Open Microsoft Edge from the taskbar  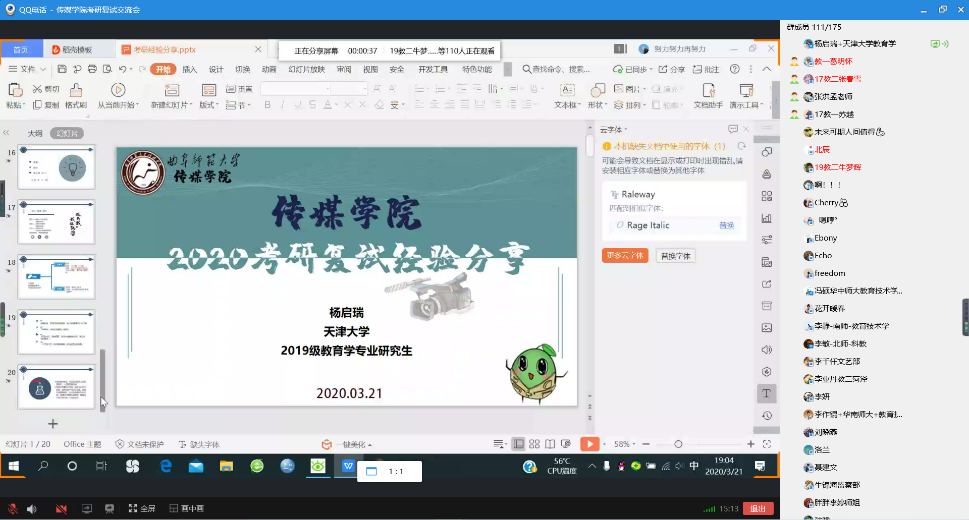166,466
